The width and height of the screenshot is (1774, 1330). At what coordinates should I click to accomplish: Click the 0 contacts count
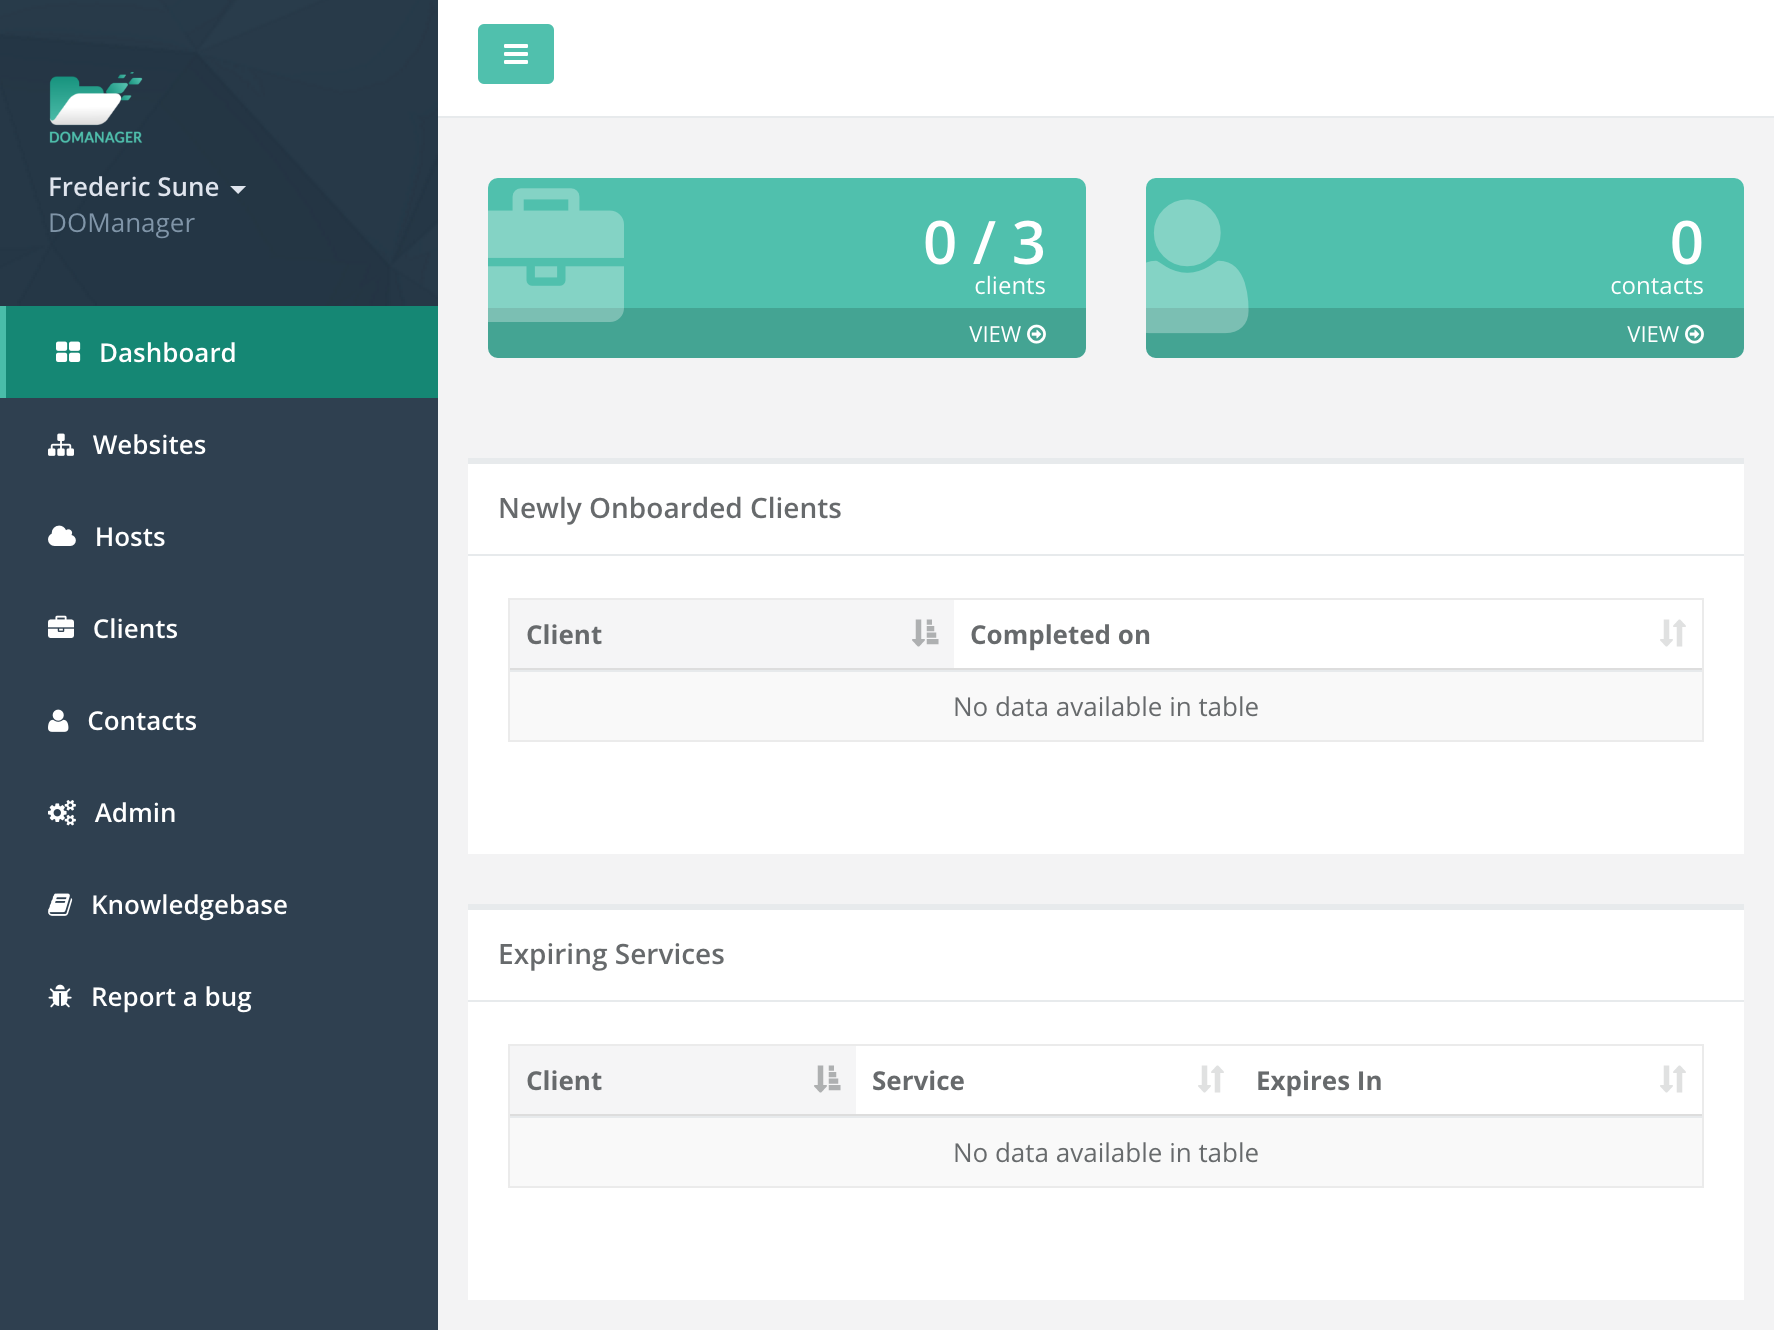pyautogui.click(x=1686, y=243)
